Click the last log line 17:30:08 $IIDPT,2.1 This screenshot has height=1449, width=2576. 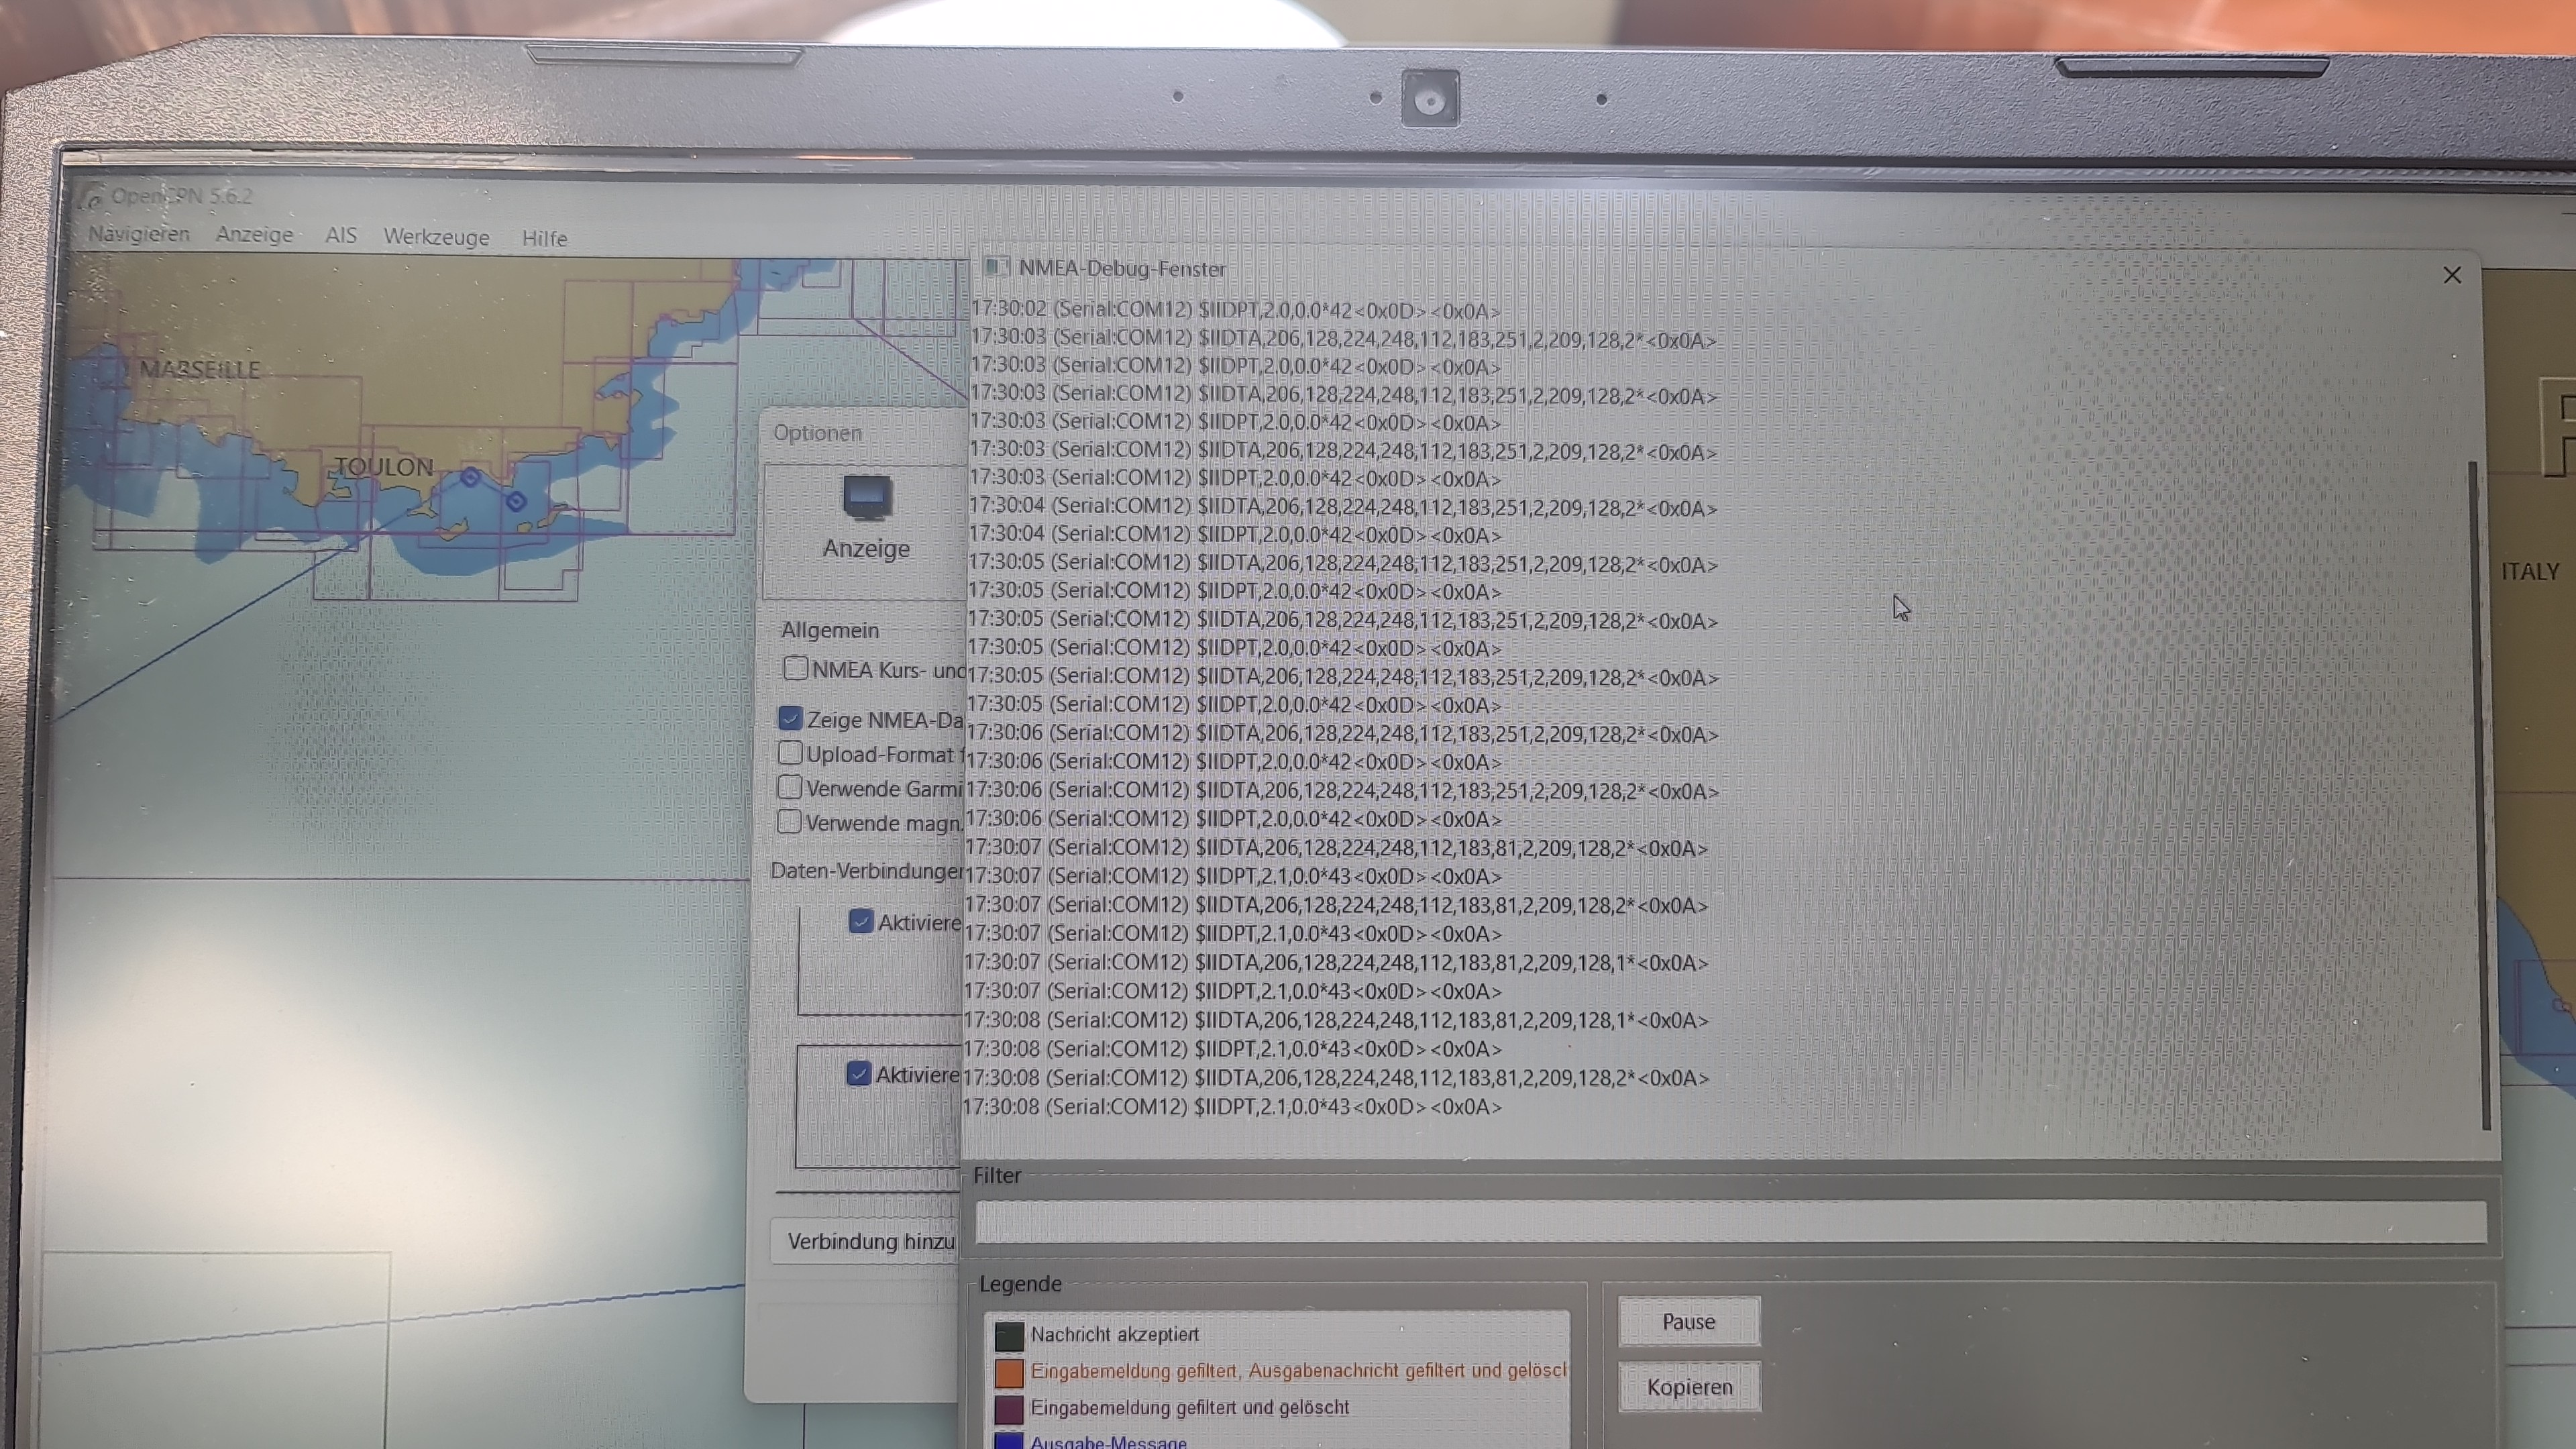click(x=1232, y=1107)
